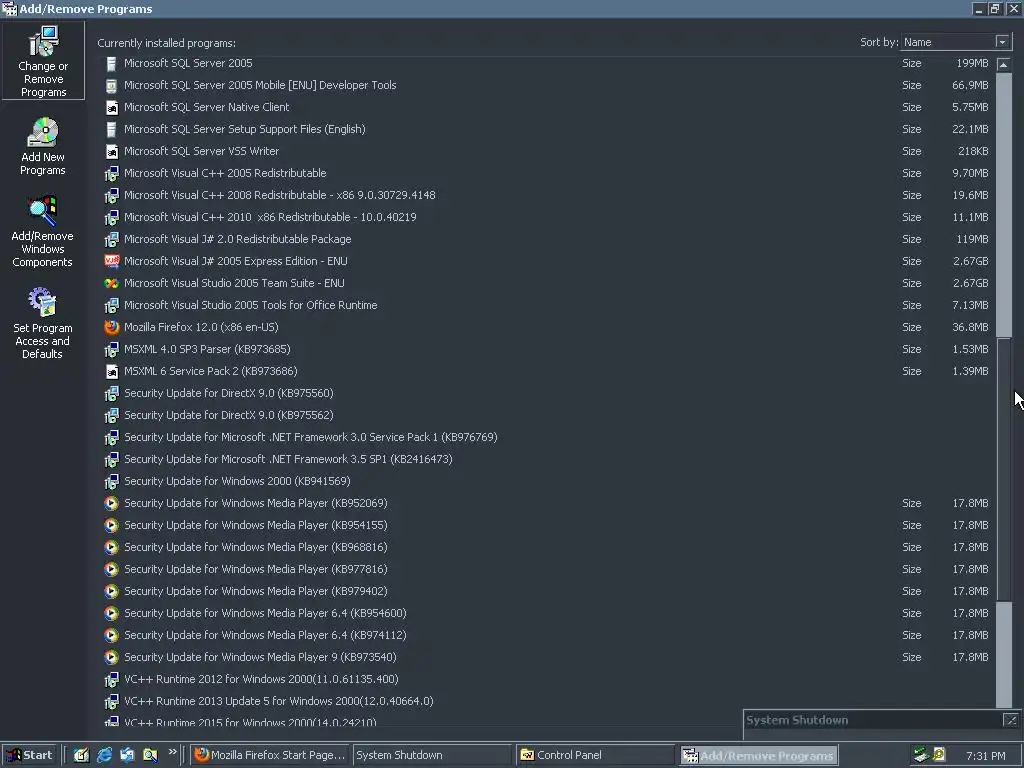Switch to System Shutdown taskbar button

[432, 755]
